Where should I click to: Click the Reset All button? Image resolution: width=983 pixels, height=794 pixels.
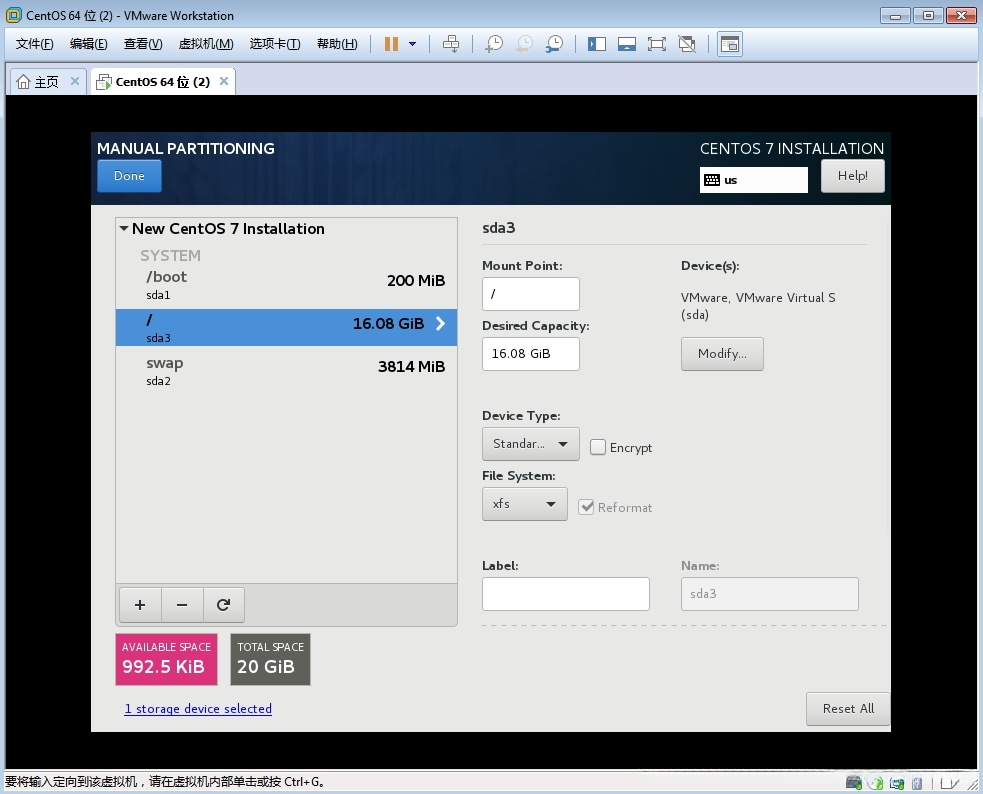pos(848,709)
